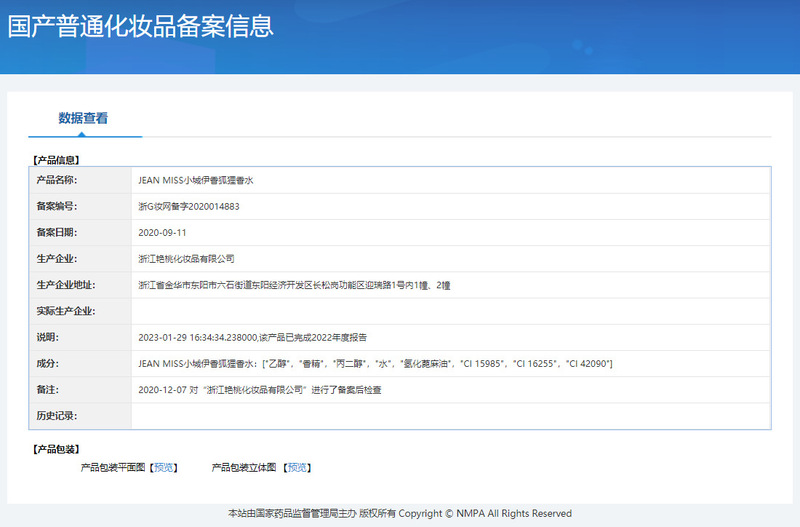Click the filing date 2020-09-11
Image resolution: width=800 pixels, height=527 pixels.
click(162, 232)
